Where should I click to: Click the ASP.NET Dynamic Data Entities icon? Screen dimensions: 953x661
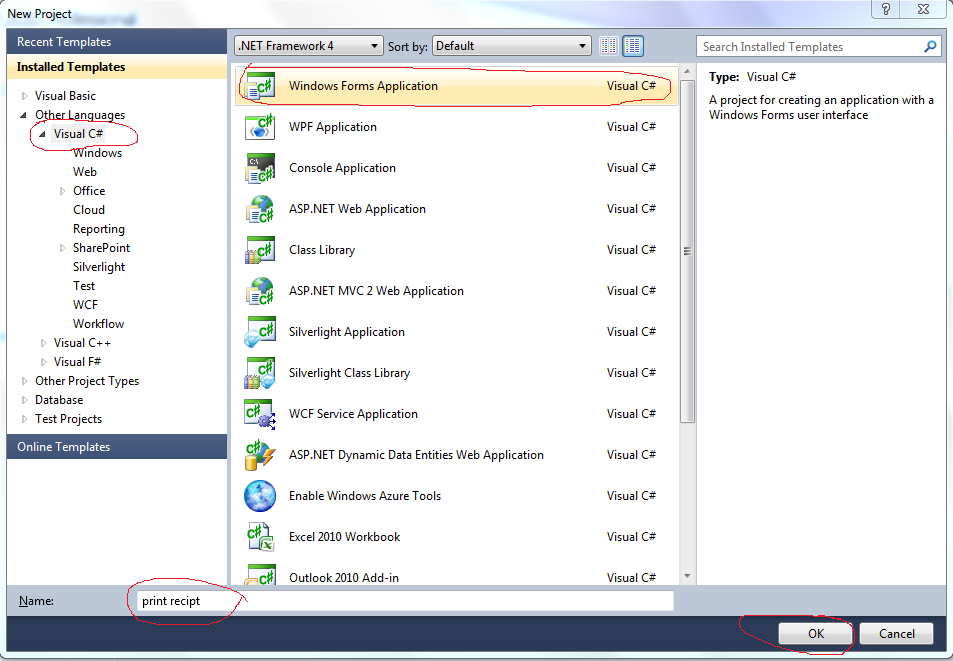pos(260,455)
